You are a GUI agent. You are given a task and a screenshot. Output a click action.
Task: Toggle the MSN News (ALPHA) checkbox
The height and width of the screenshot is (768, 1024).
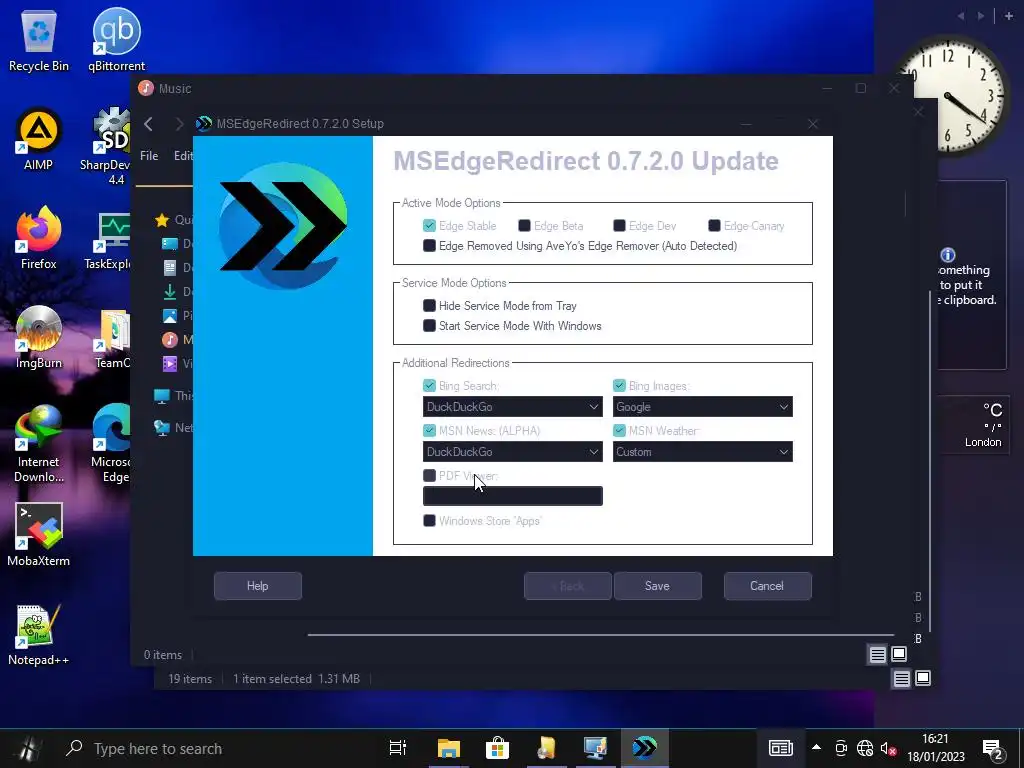pyautogui.click(x=429, y=430)
